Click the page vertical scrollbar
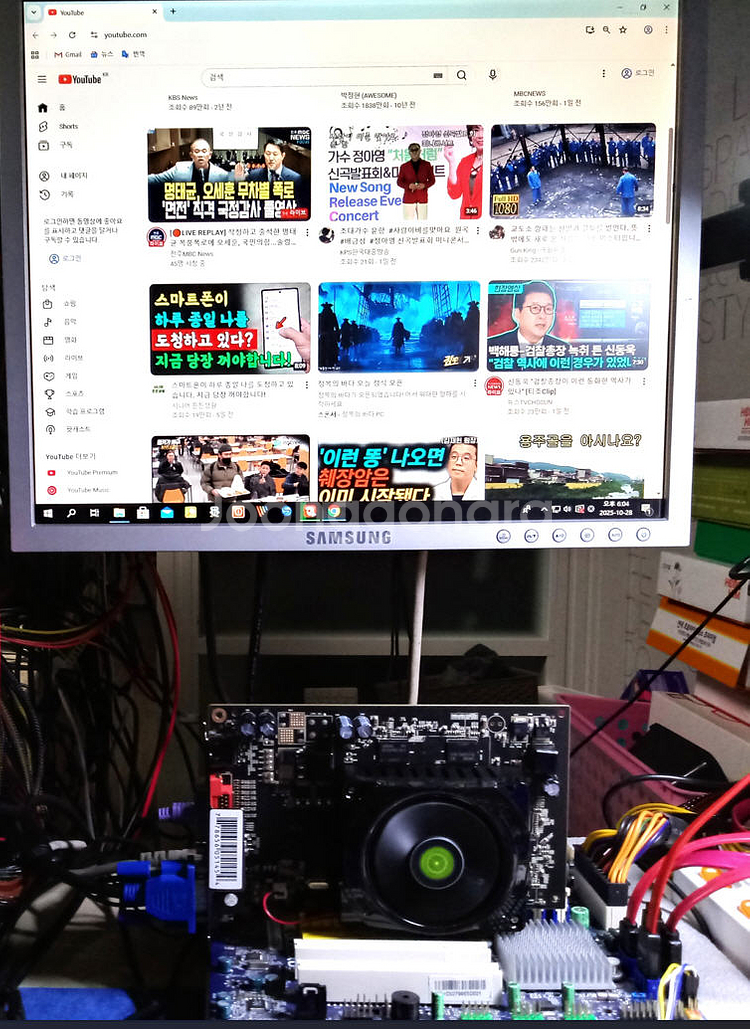The image size is (750, 1029). (669, 176)
